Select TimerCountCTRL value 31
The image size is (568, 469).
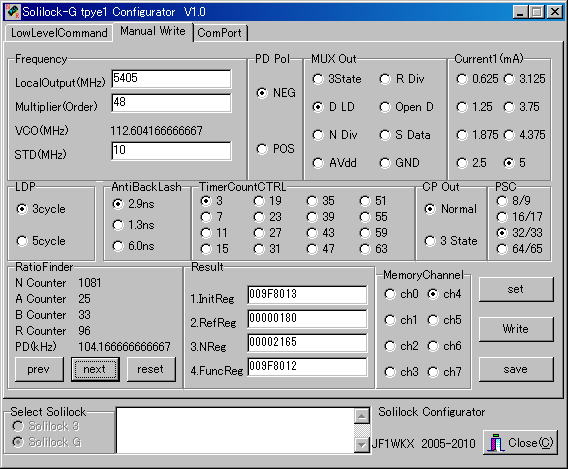tap(267, 249)
